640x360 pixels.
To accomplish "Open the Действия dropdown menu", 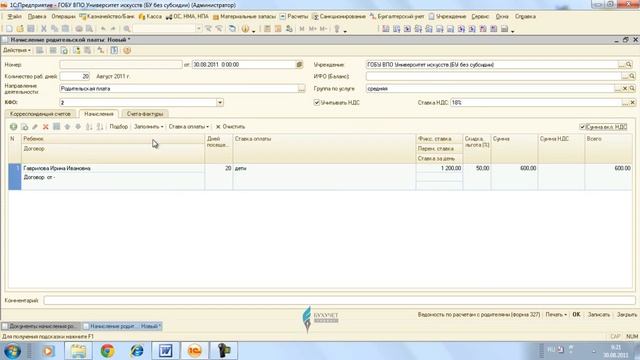I will pos(17,50).
